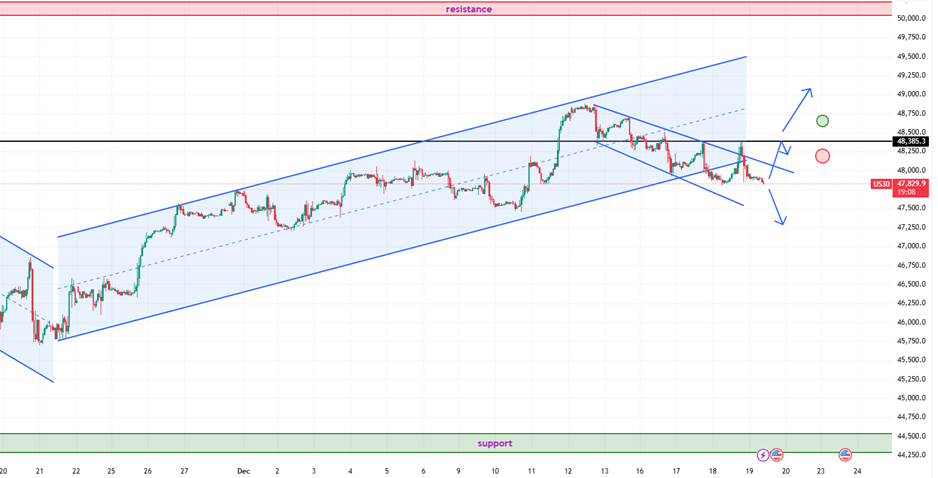Select the green circle marker

tap(822, 121)
